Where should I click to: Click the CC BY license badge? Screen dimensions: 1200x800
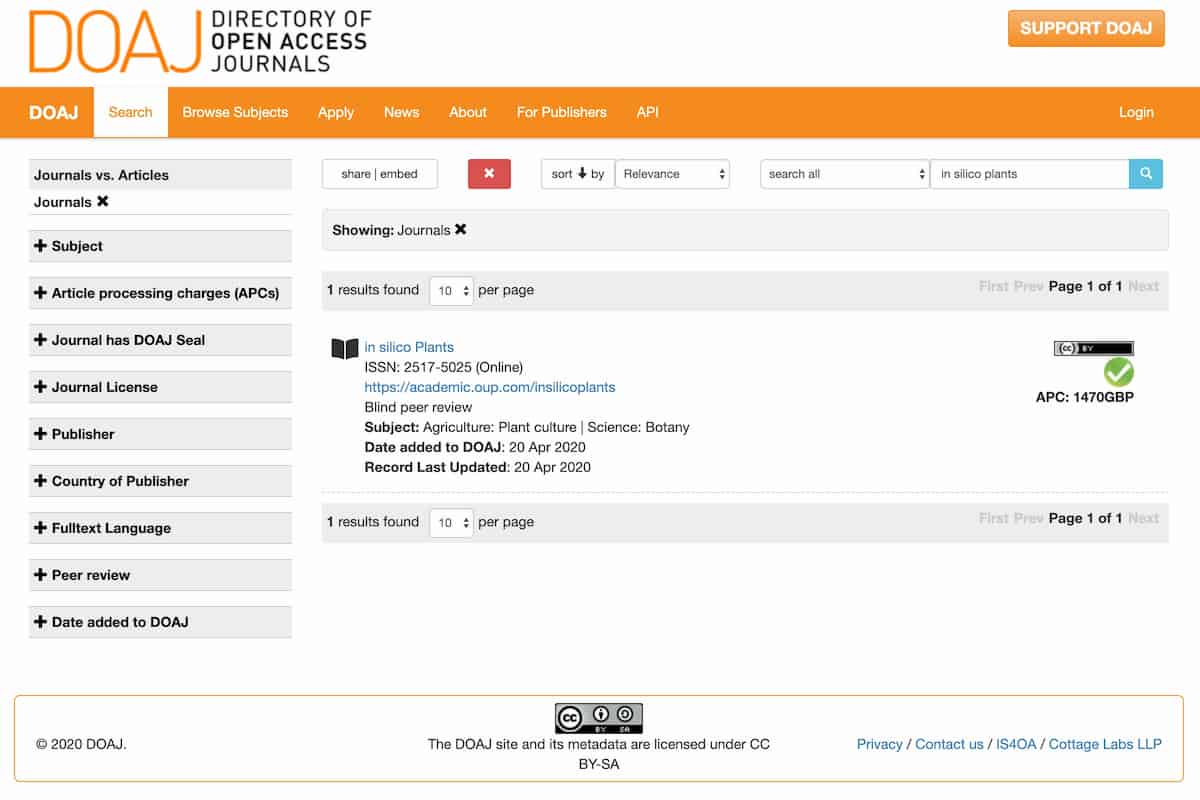click(1093, 349)
